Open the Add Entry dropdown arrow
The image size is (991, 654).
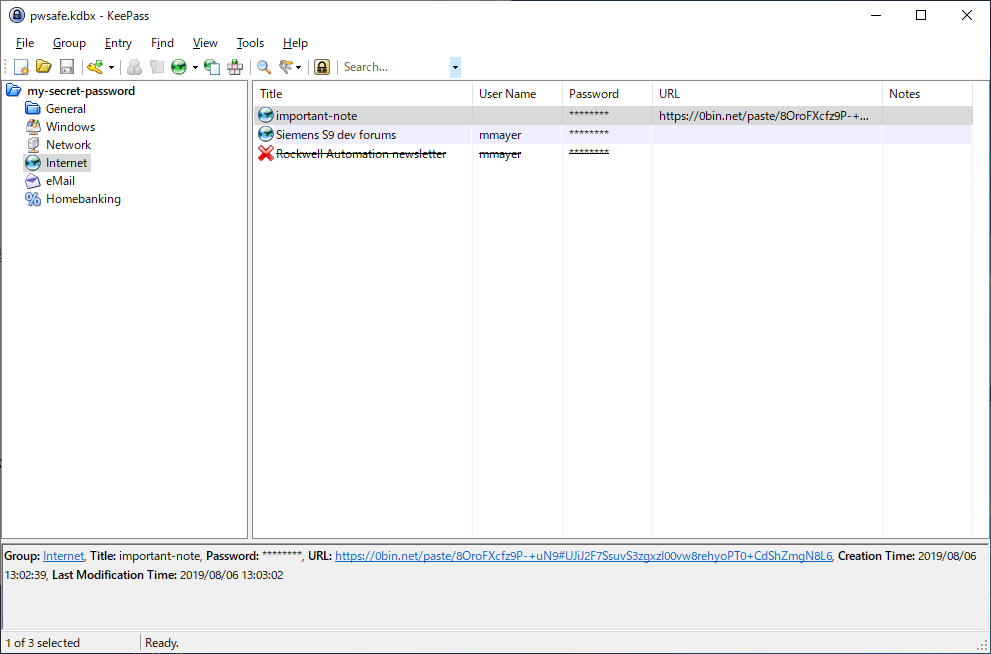coord(111,67)
